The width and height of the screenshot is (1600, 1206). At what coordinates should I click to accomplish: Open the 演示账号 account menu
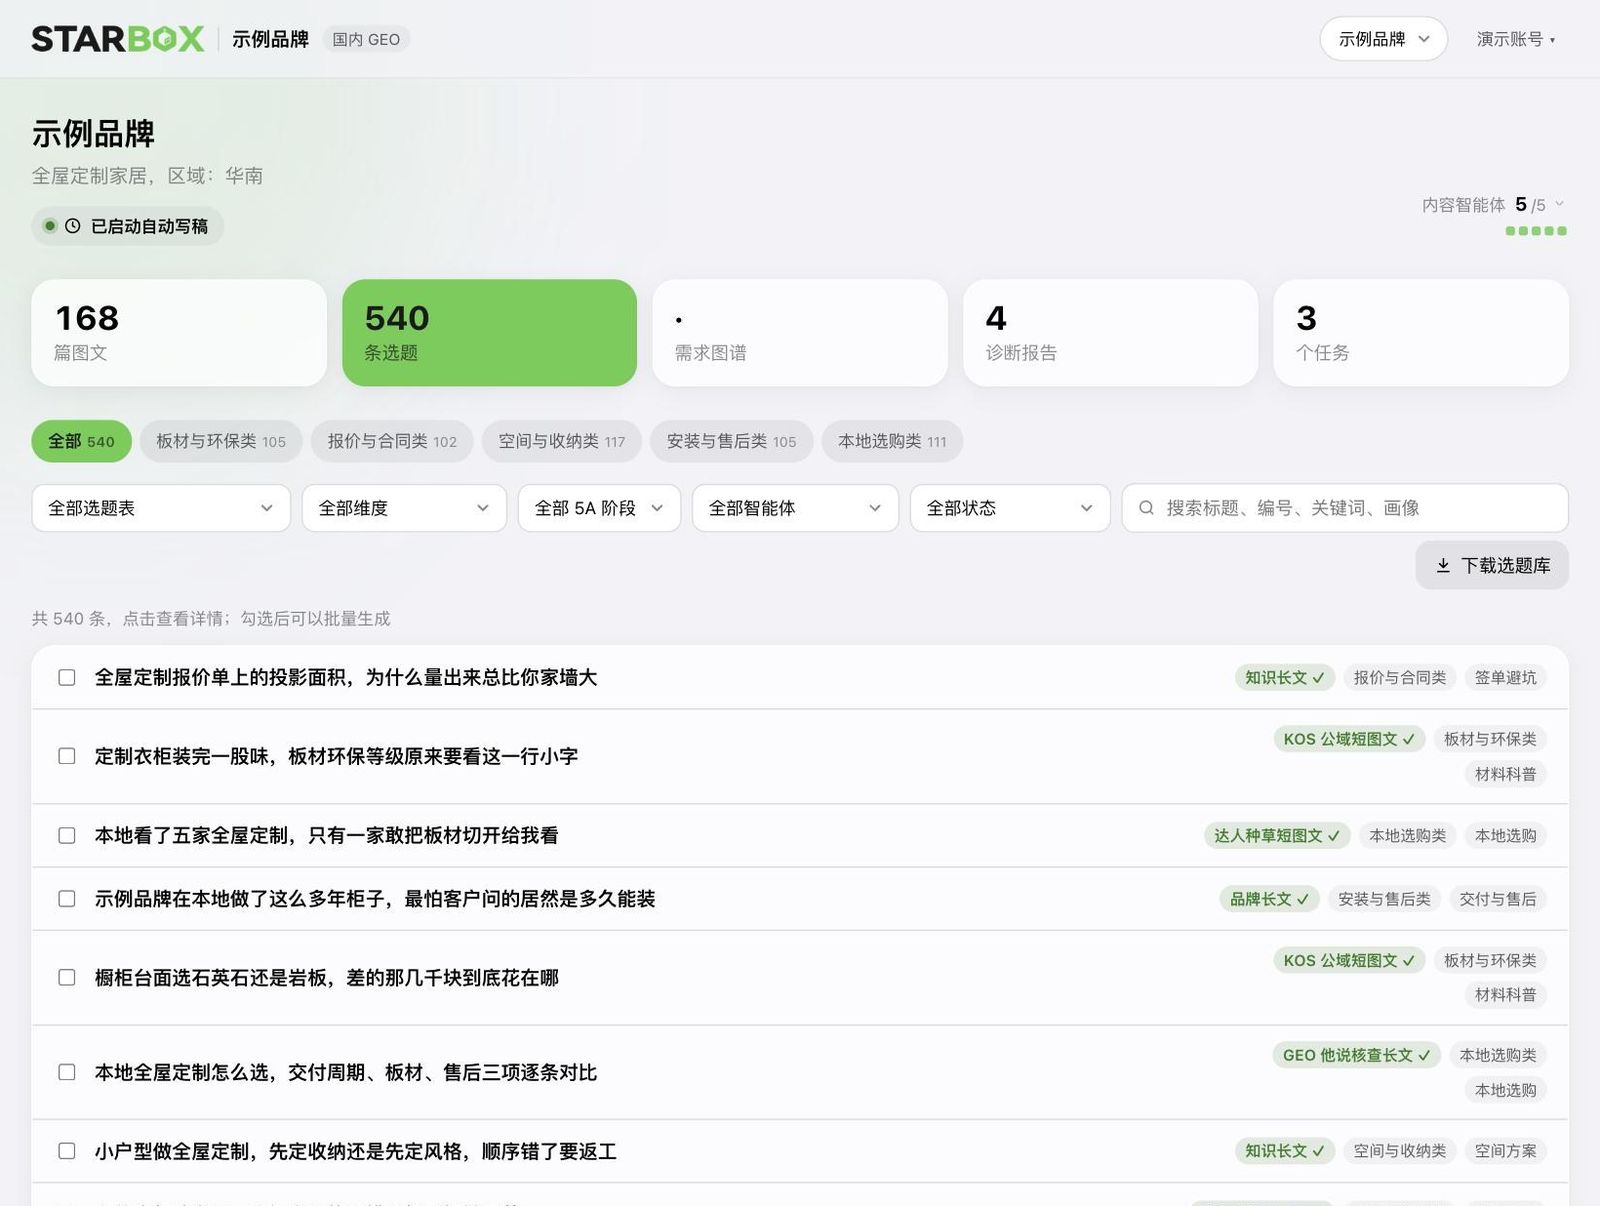click(x=1516, y=39)
